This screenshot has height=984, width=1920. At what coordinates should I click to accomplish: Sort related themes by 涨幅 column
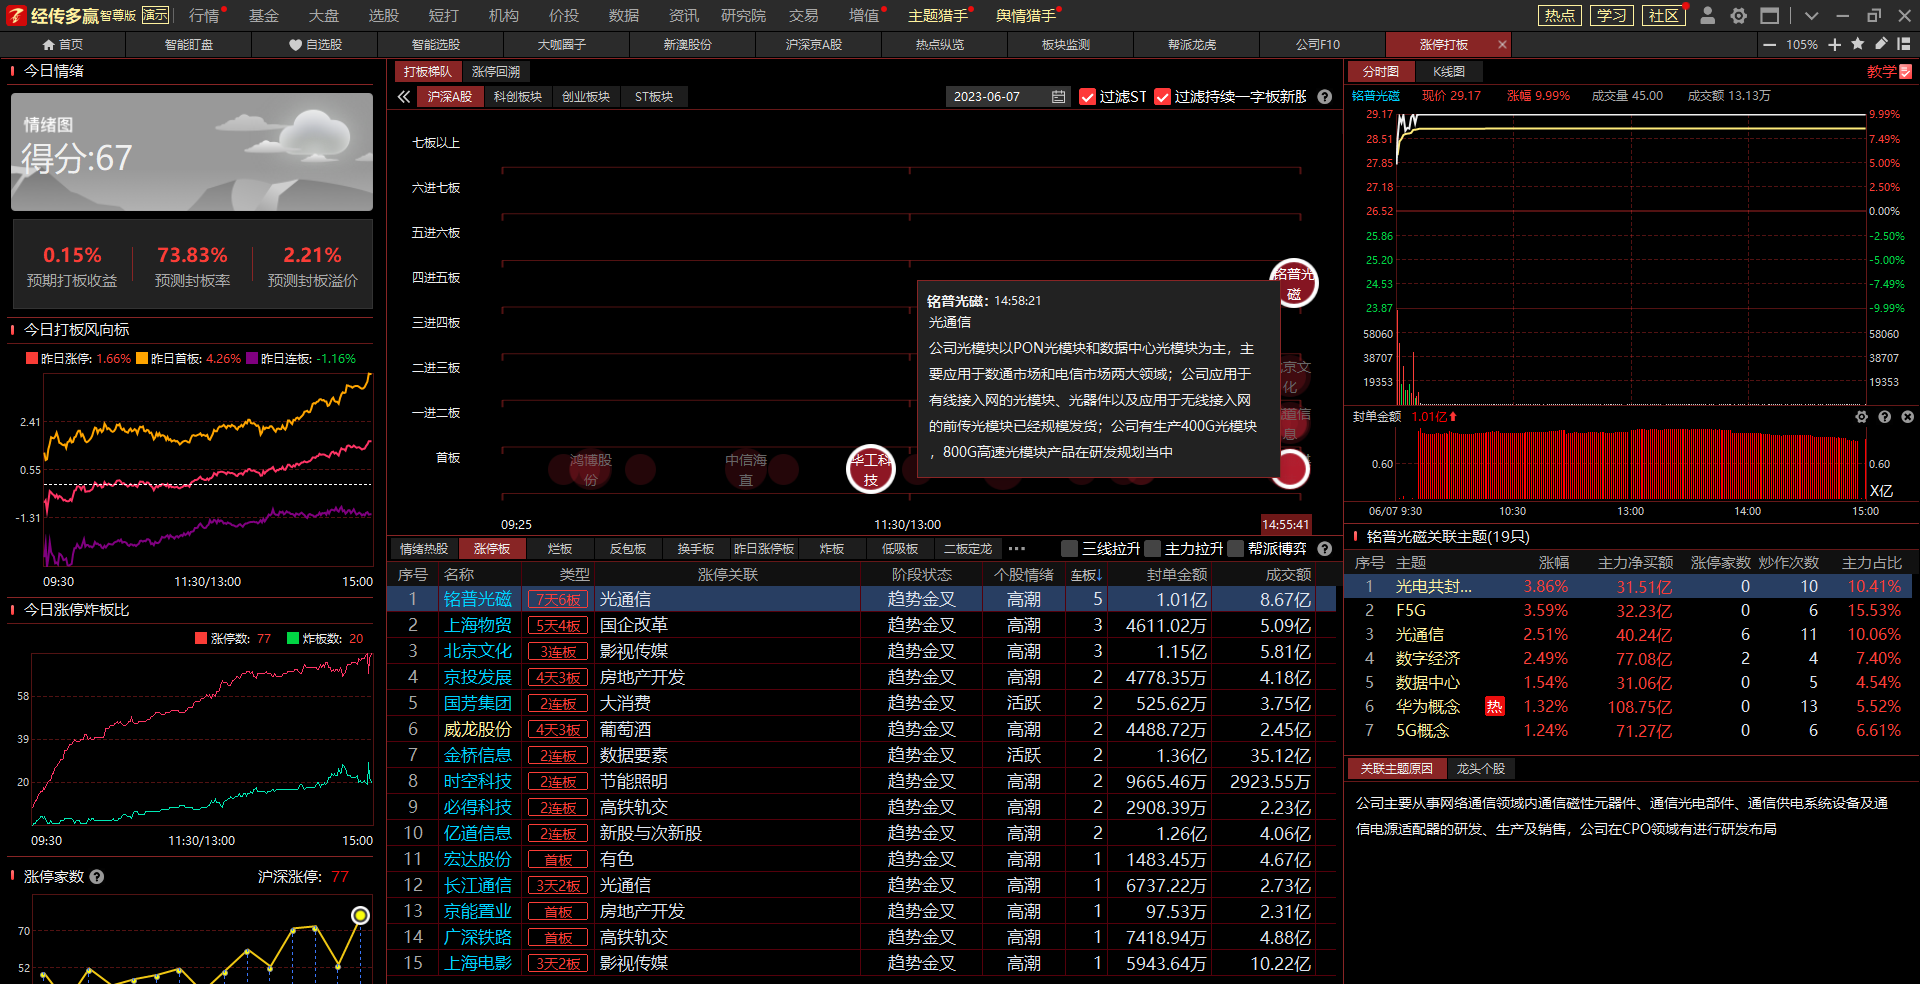[1553, 563]
